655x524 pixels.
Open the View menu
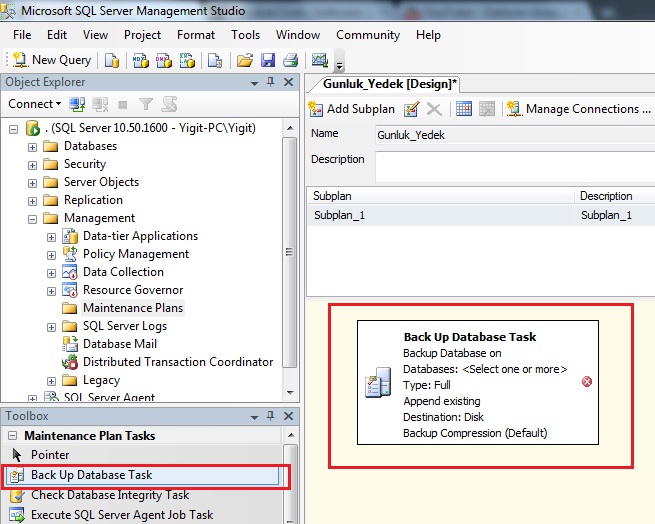(x=95, y=35)
